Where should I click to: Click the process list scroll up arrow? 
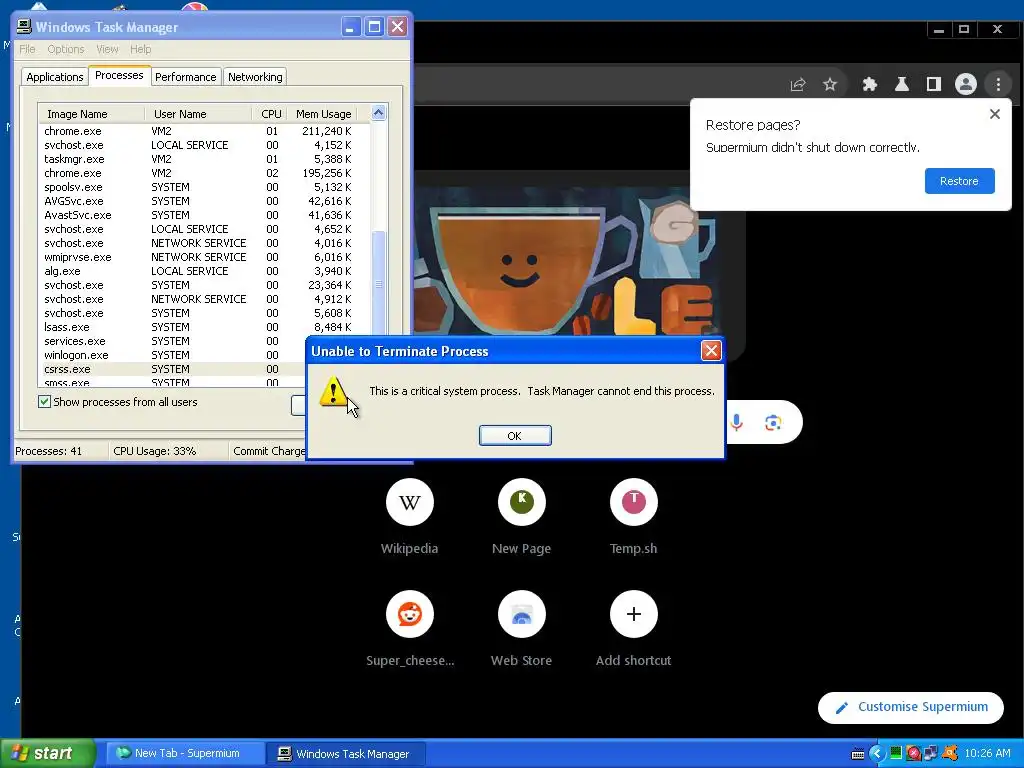click(x=378, y=113)
